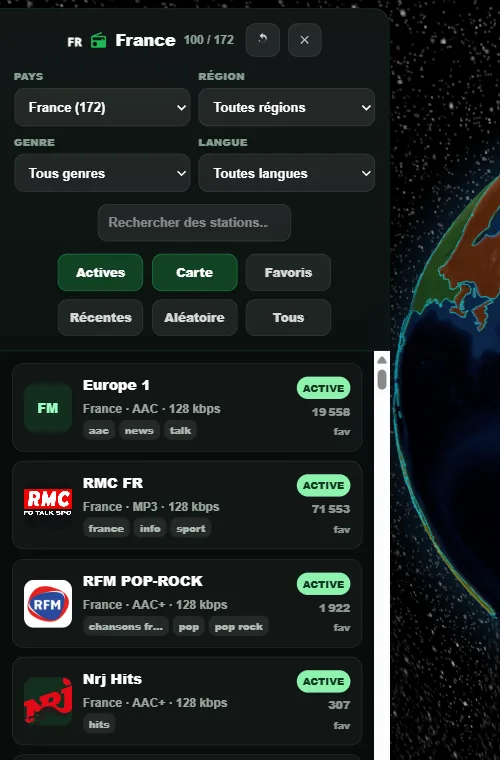Select the Europe 1 station title

pos(116,385)
